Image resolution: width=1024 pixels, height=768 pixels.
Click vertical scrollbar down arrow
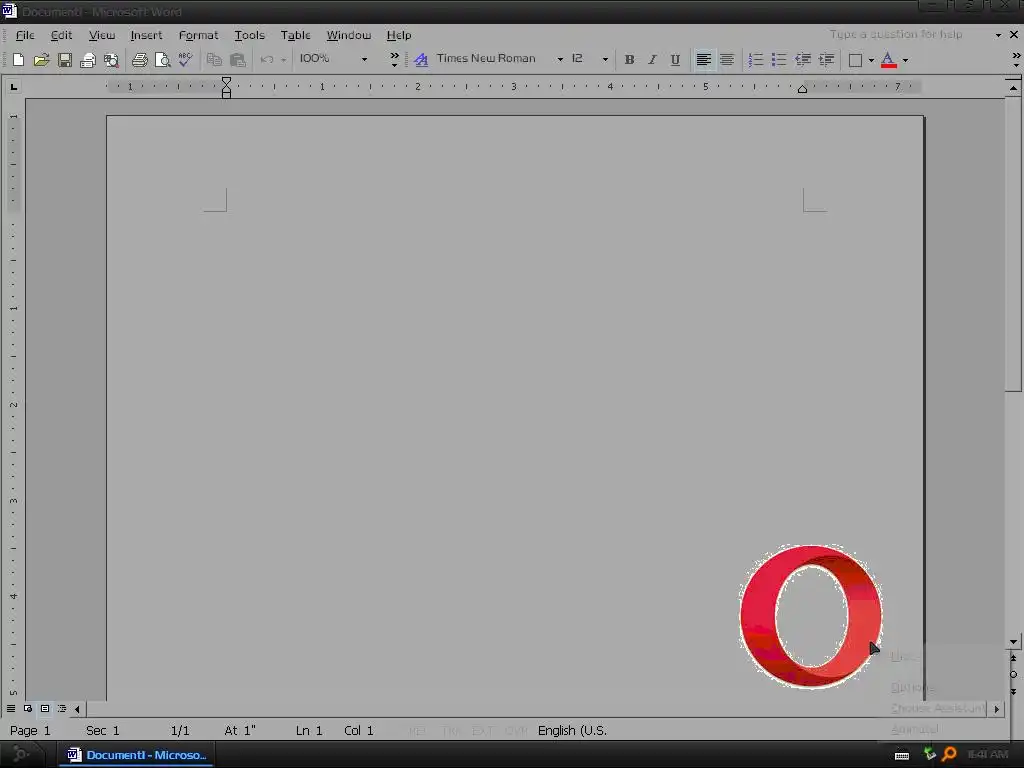[x=1013, y=642]
